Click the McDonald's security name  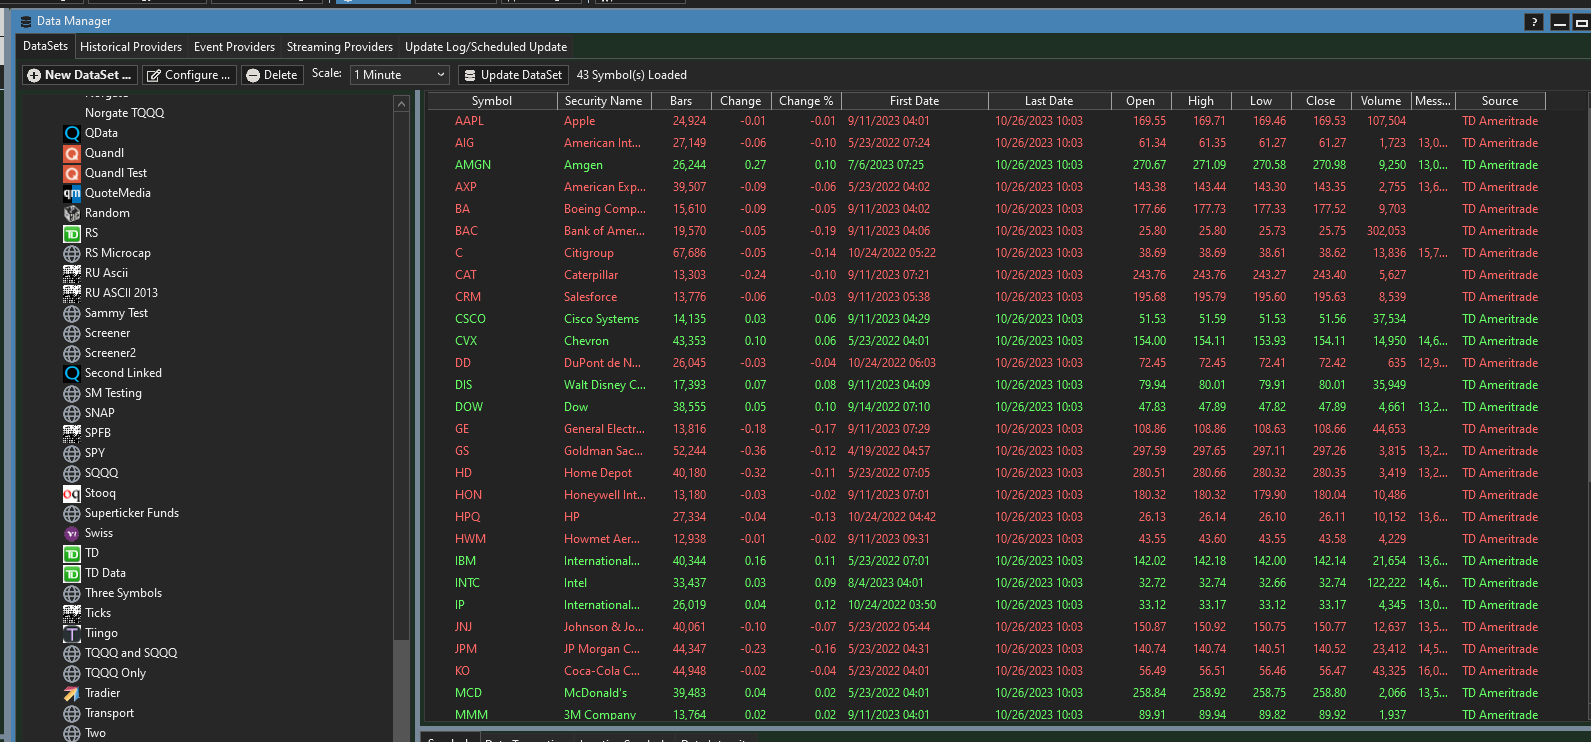(596, 693)
